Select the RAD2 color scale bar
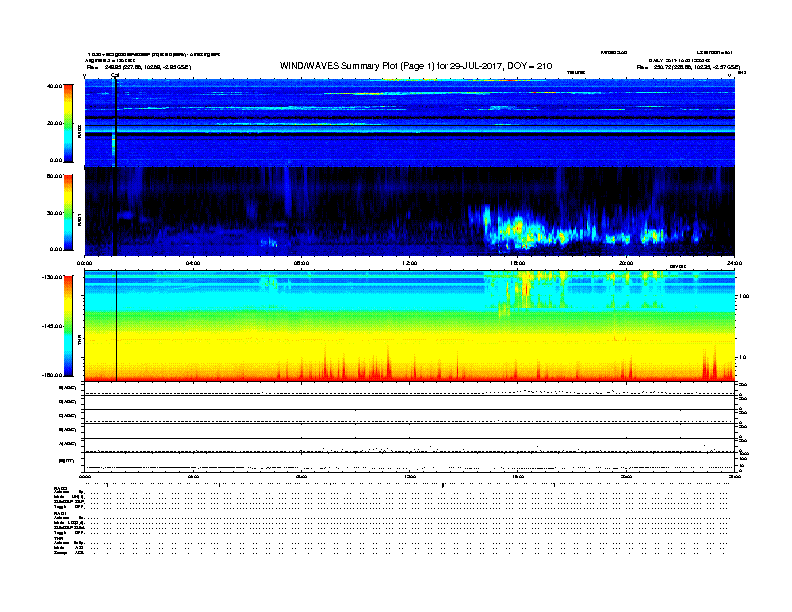Screen dimensions: 792x612 click(68, 123)
